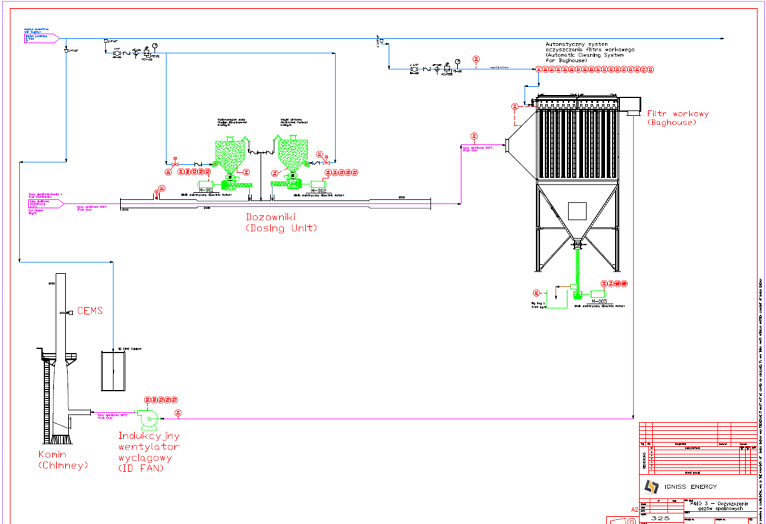Select the Filtr workowy (Baghouse) label
This screenshot has width=766, height=524.
click(678, 118)
